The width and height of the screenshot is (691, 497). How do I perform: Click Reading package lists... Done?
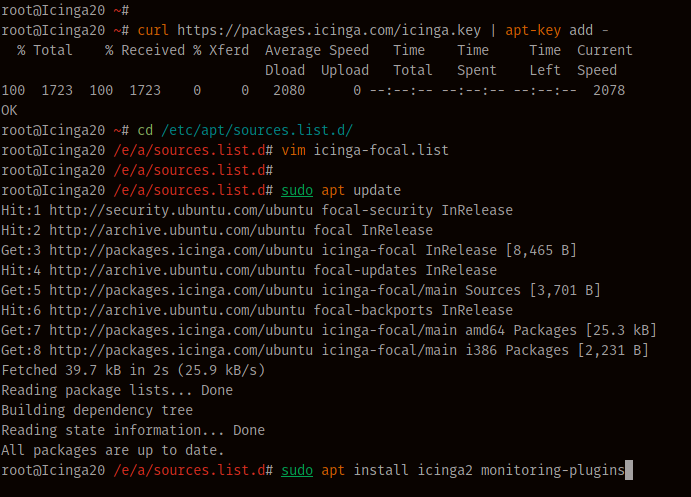point(117,390)
